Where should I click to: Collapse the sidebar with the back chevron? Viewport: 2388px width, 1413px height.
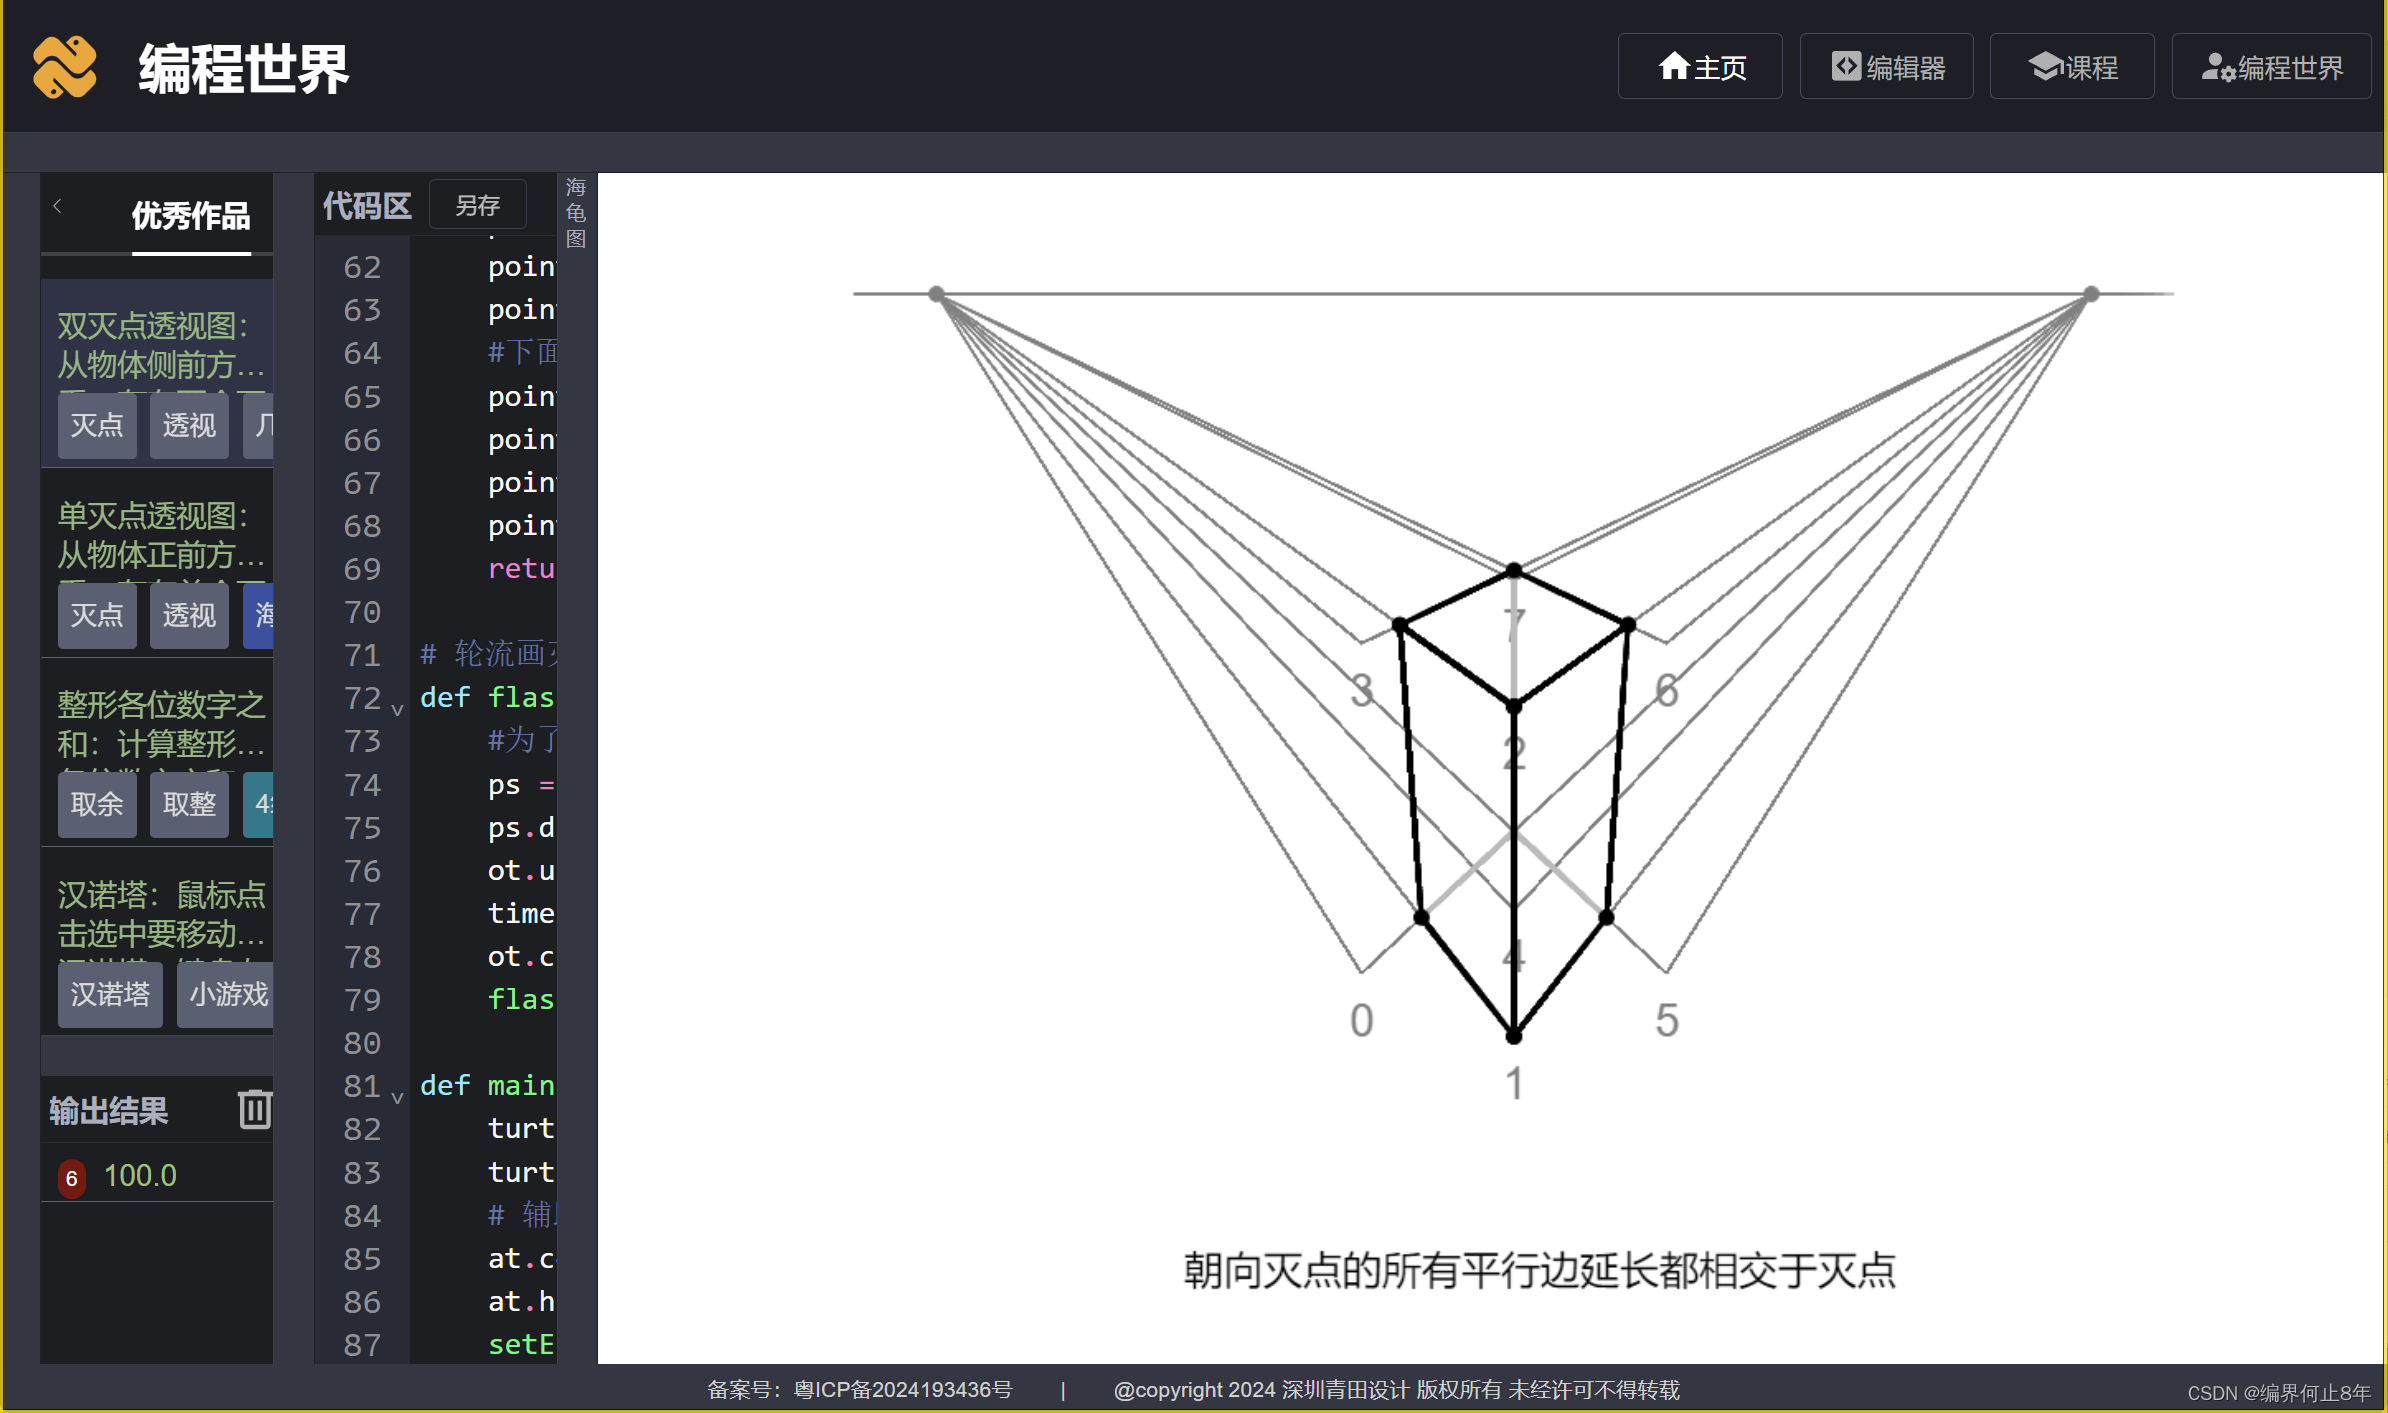(x=58, y=206)
